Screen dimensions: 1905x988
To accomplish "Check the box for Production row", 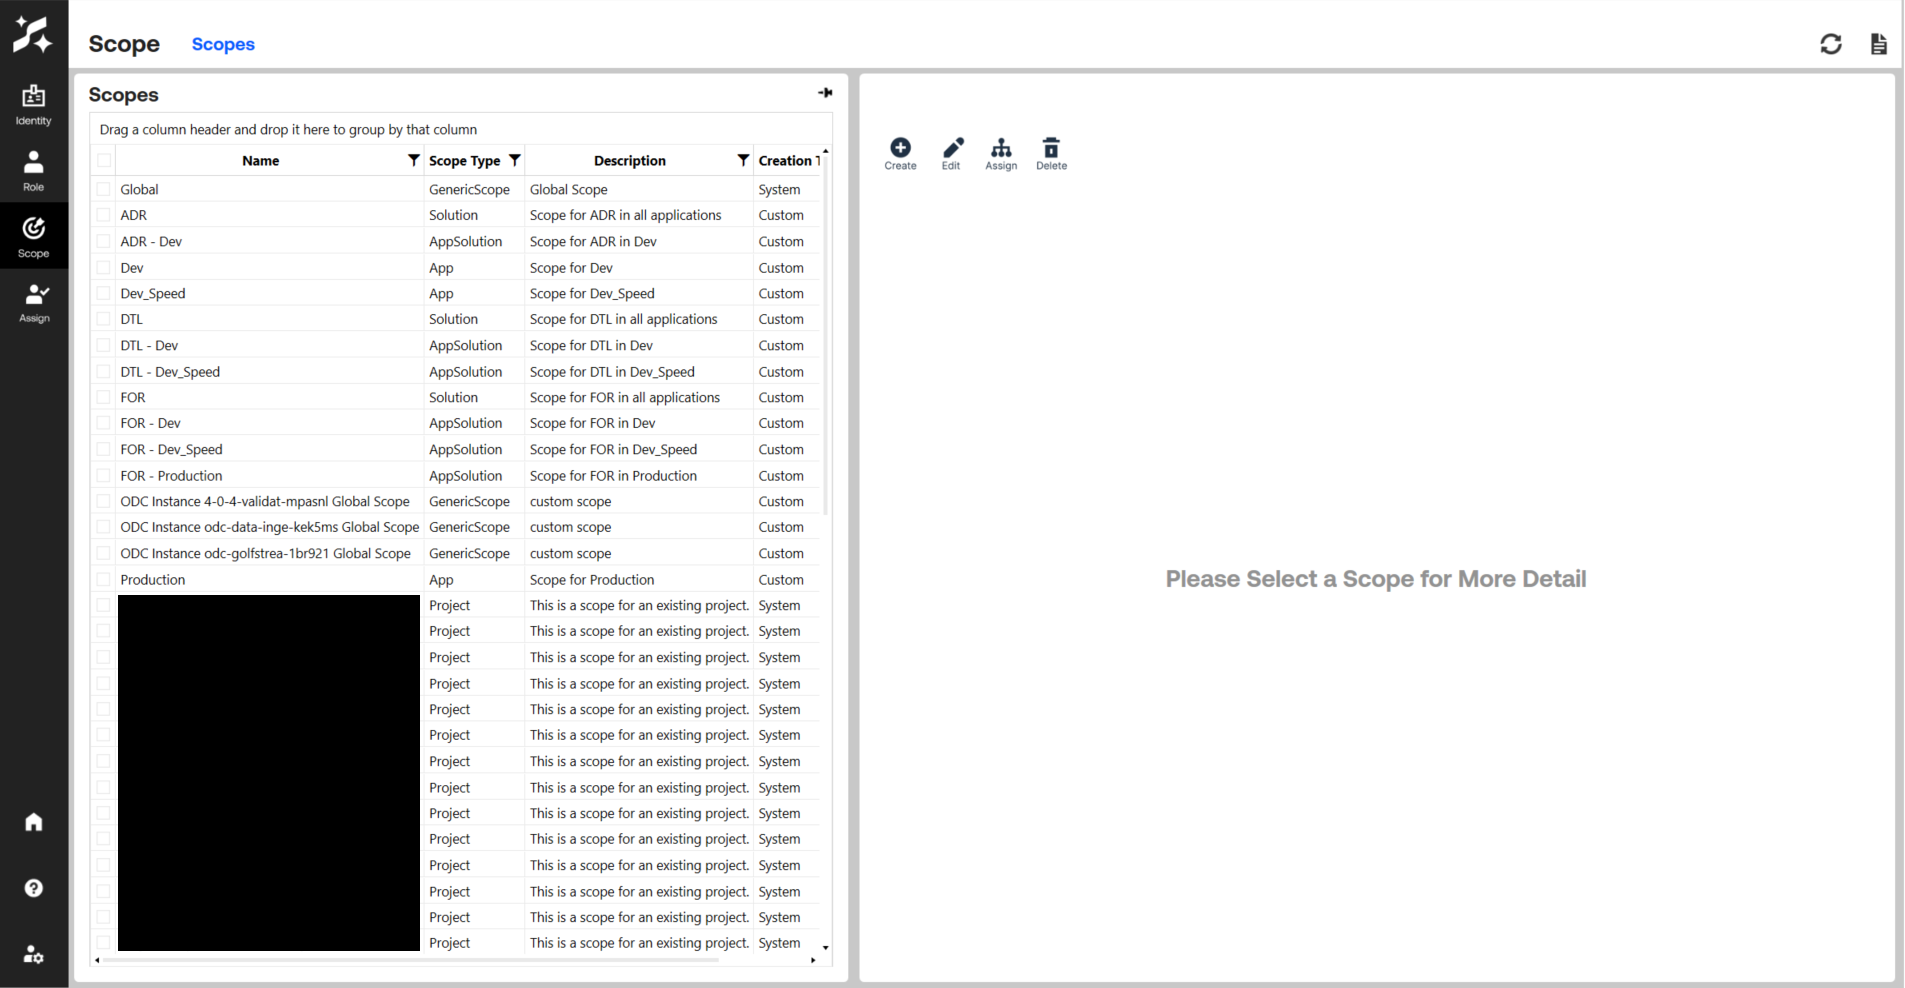I will click(x=104, y=579).
